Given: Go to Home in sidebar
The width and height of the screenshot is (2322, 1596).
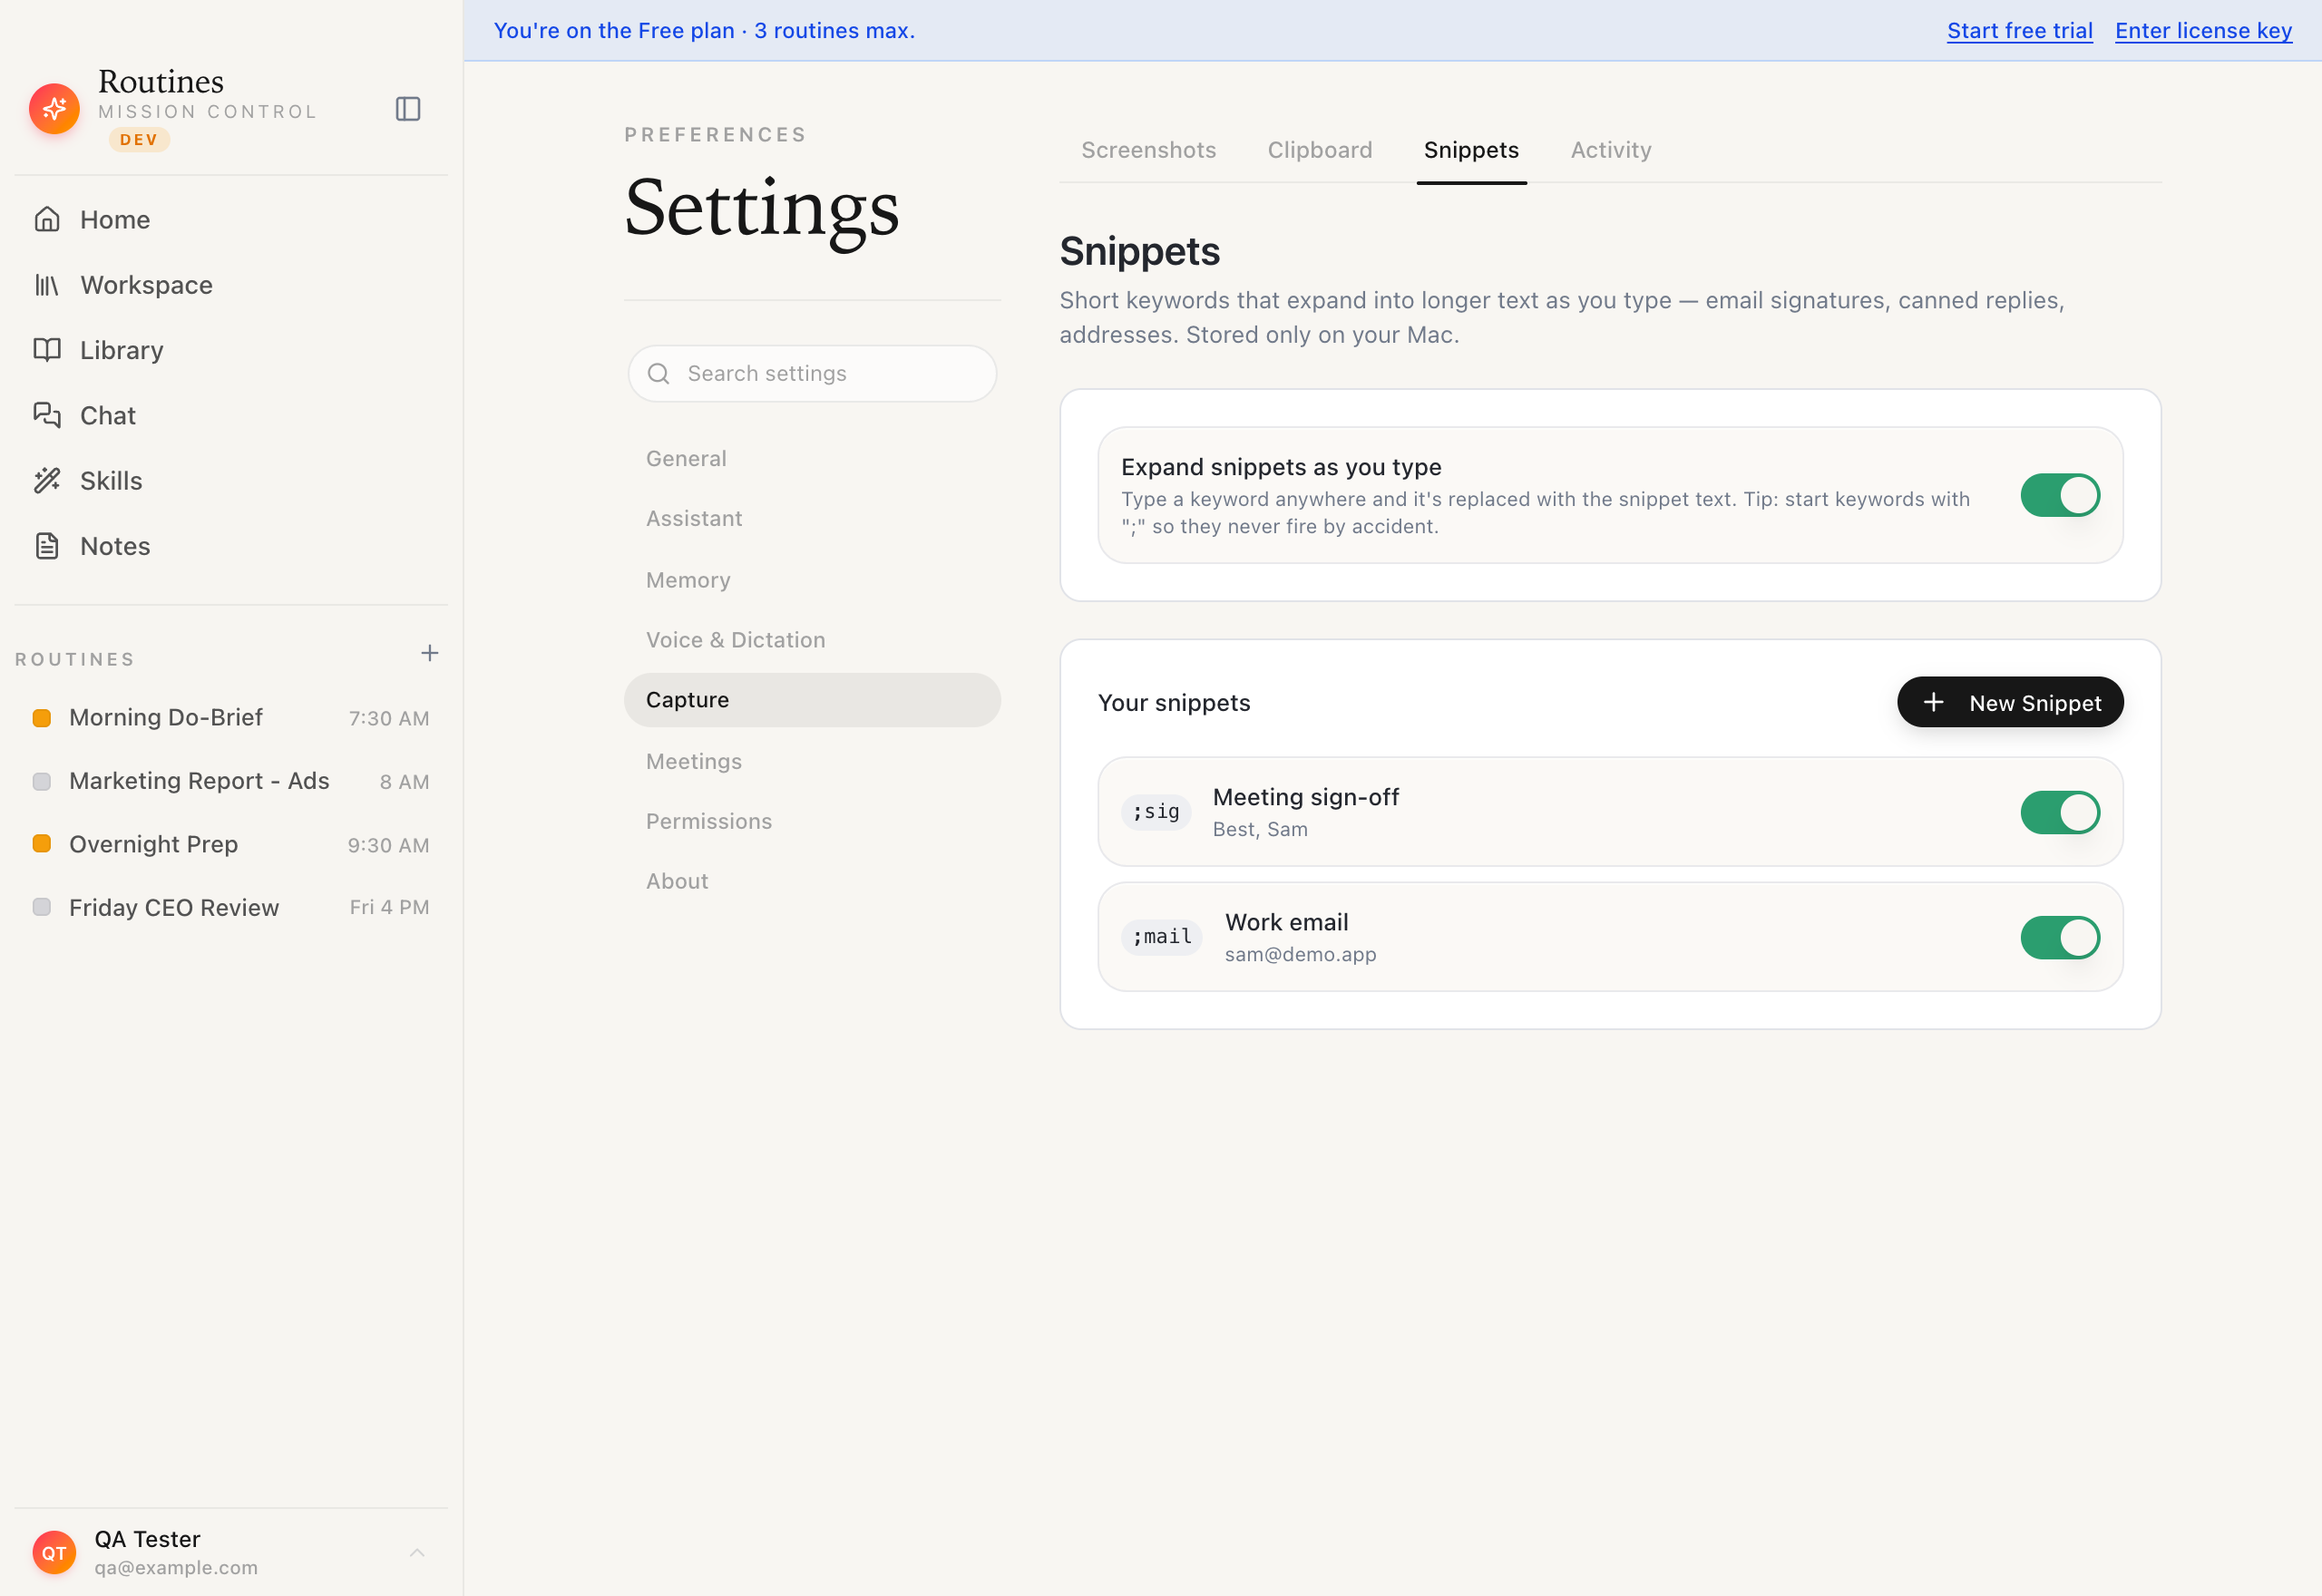Looking at the screenshot, I should 231,219.
